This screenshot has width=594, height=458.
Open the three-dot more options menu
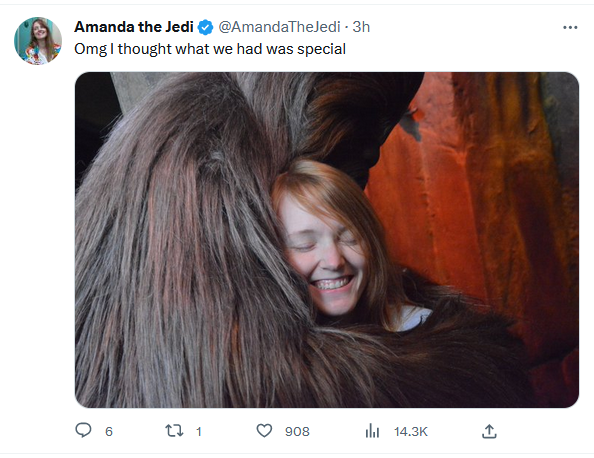pos(570,27)
